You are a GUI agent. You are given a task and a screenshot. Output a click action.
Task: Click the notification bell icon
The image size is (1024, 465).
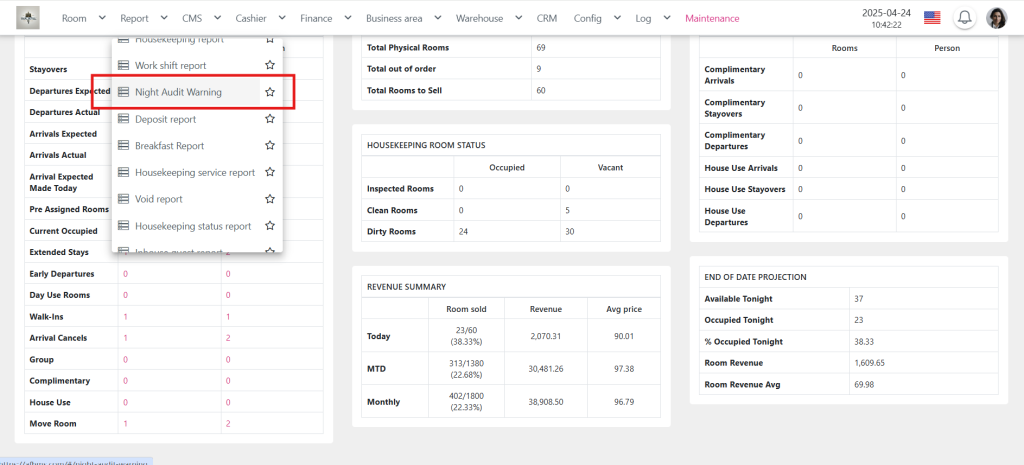pos(965,18)
